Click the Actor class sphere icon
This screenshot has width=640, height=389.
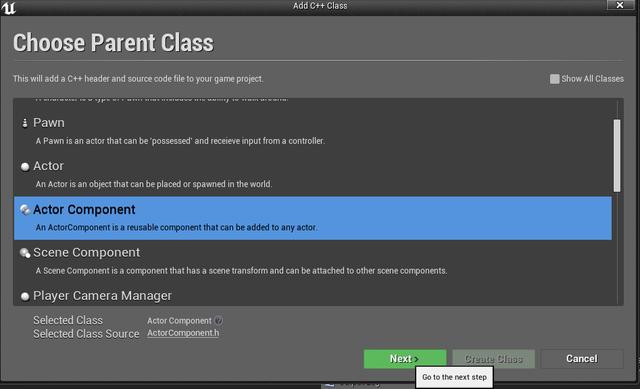25,167
